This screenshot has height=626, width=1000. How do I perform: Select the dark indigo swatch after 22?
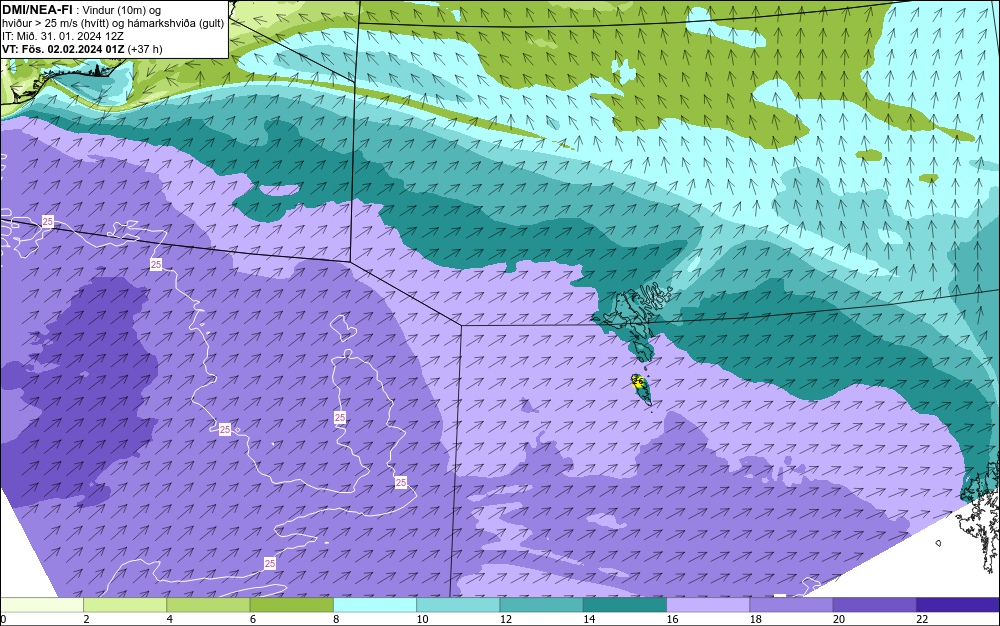[x=957, y=604]
